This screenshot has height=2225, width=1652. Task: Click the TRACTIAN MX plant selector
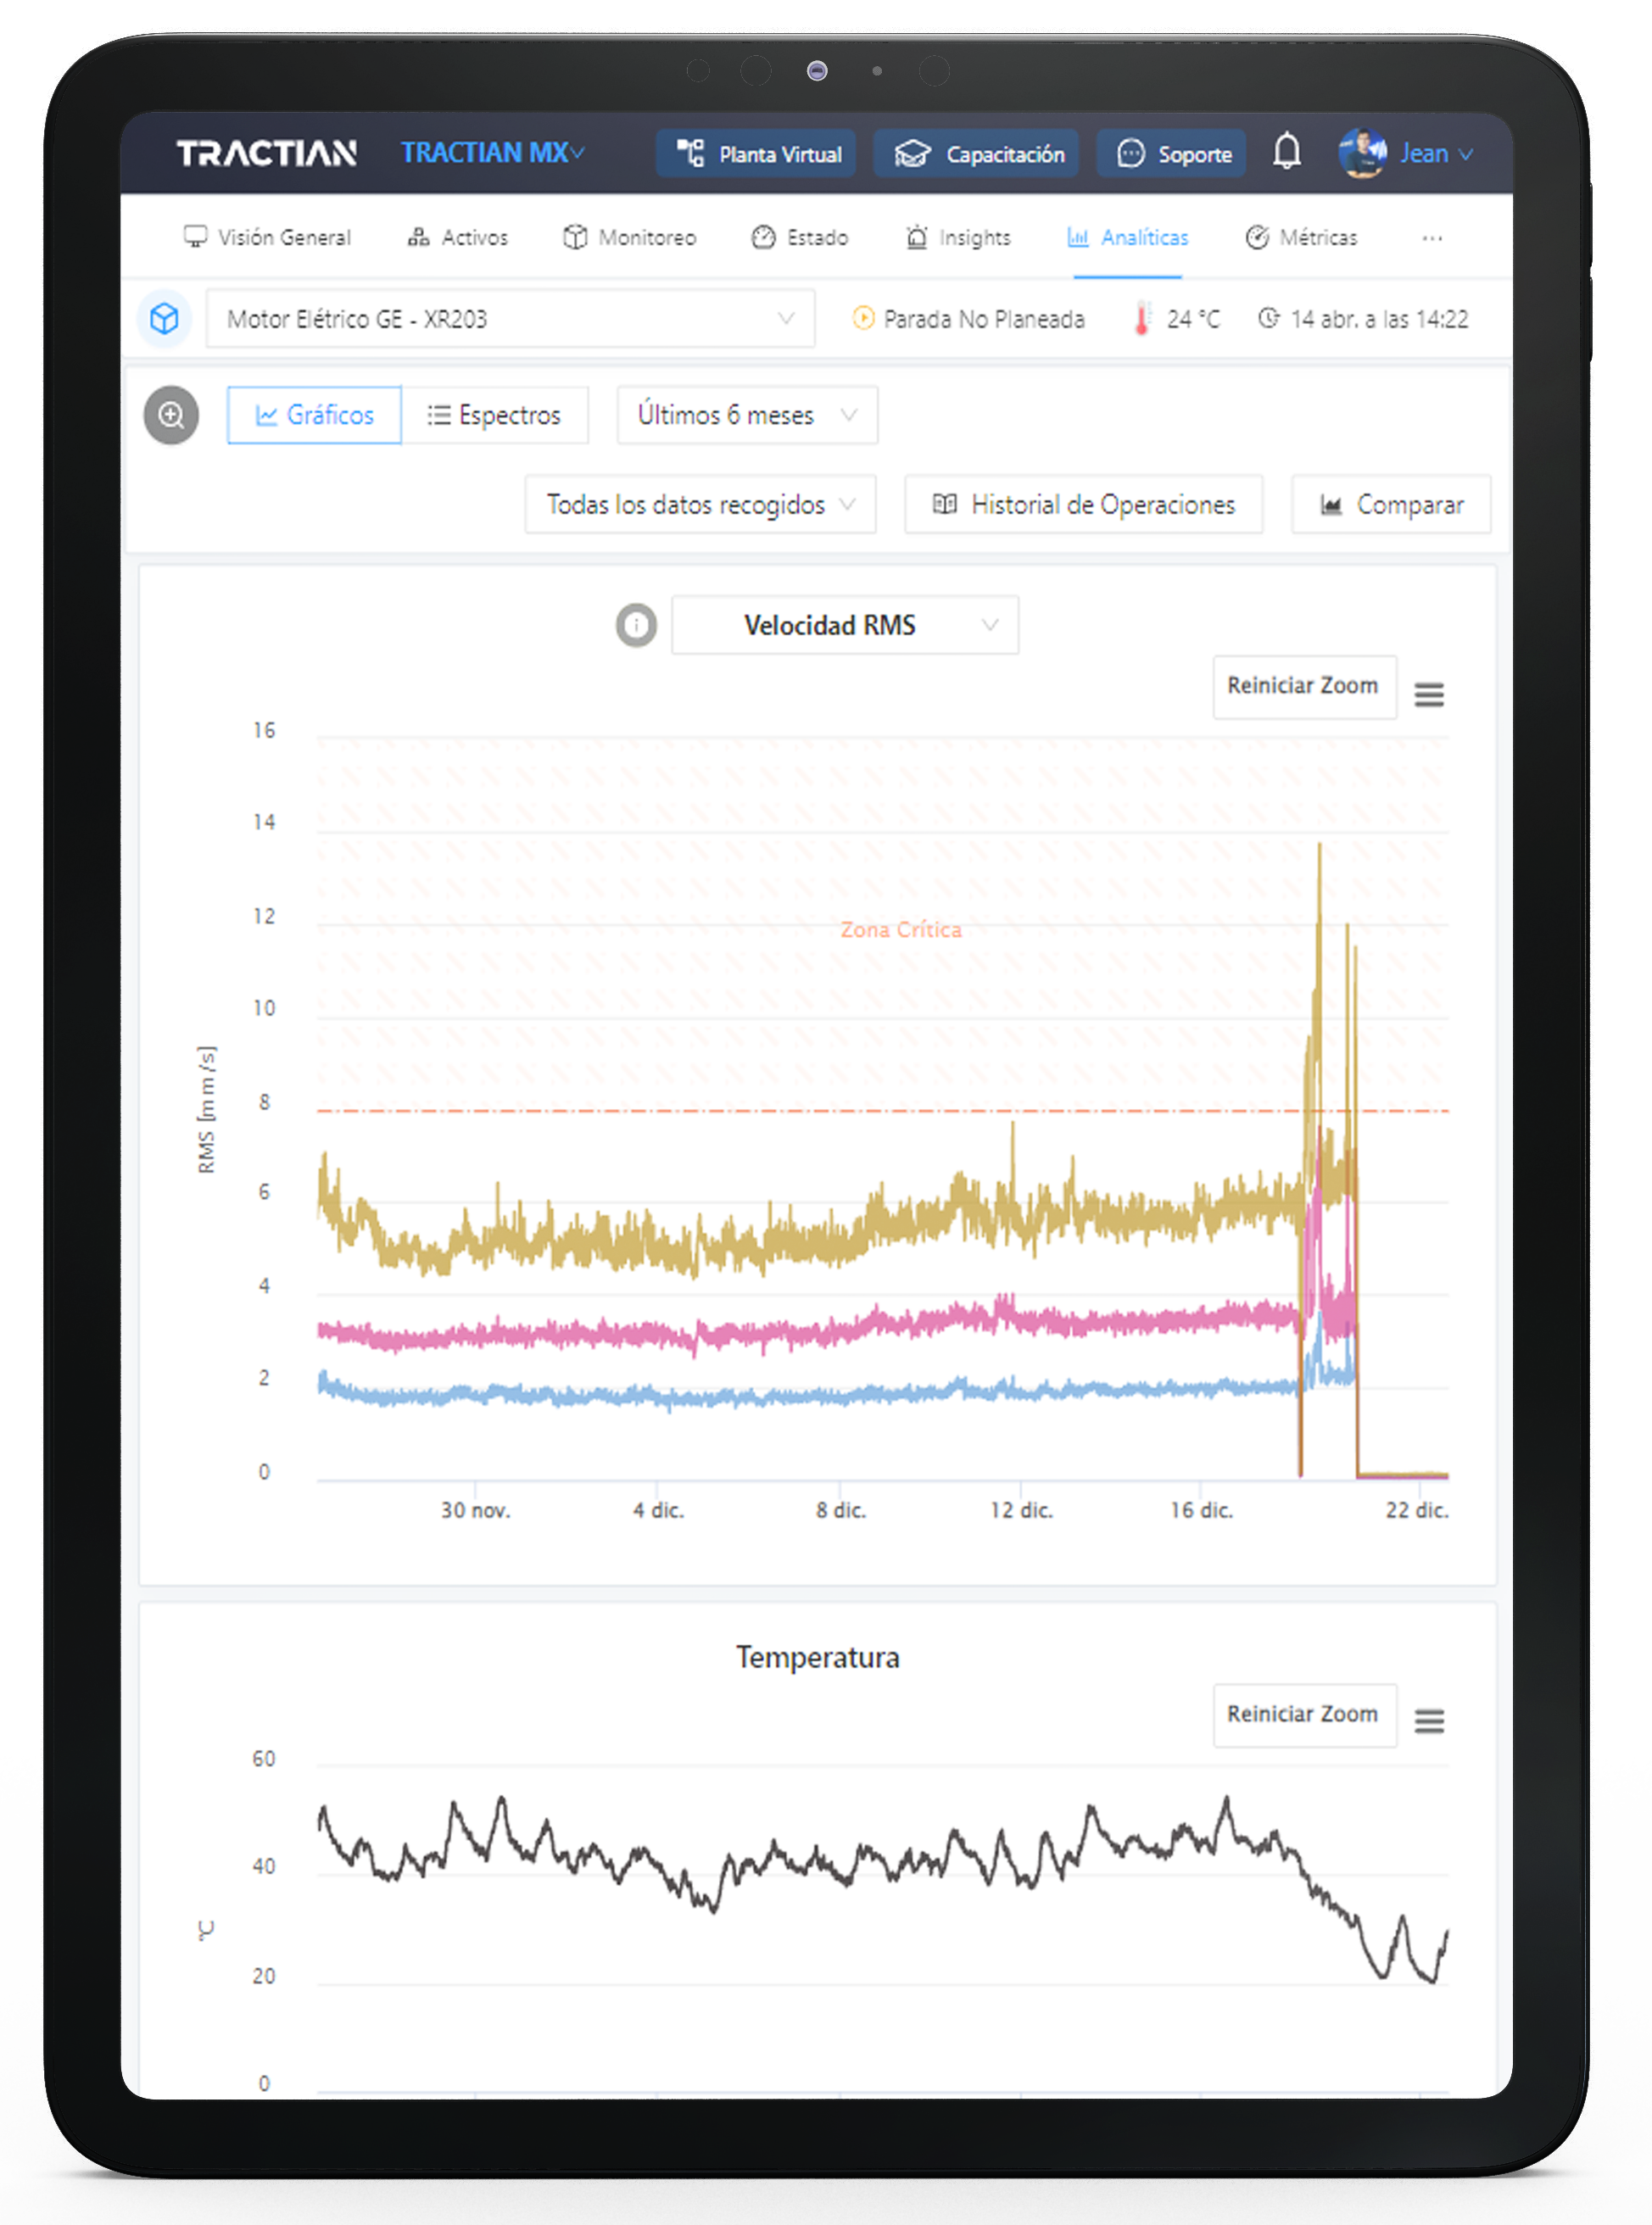(492, 153)
